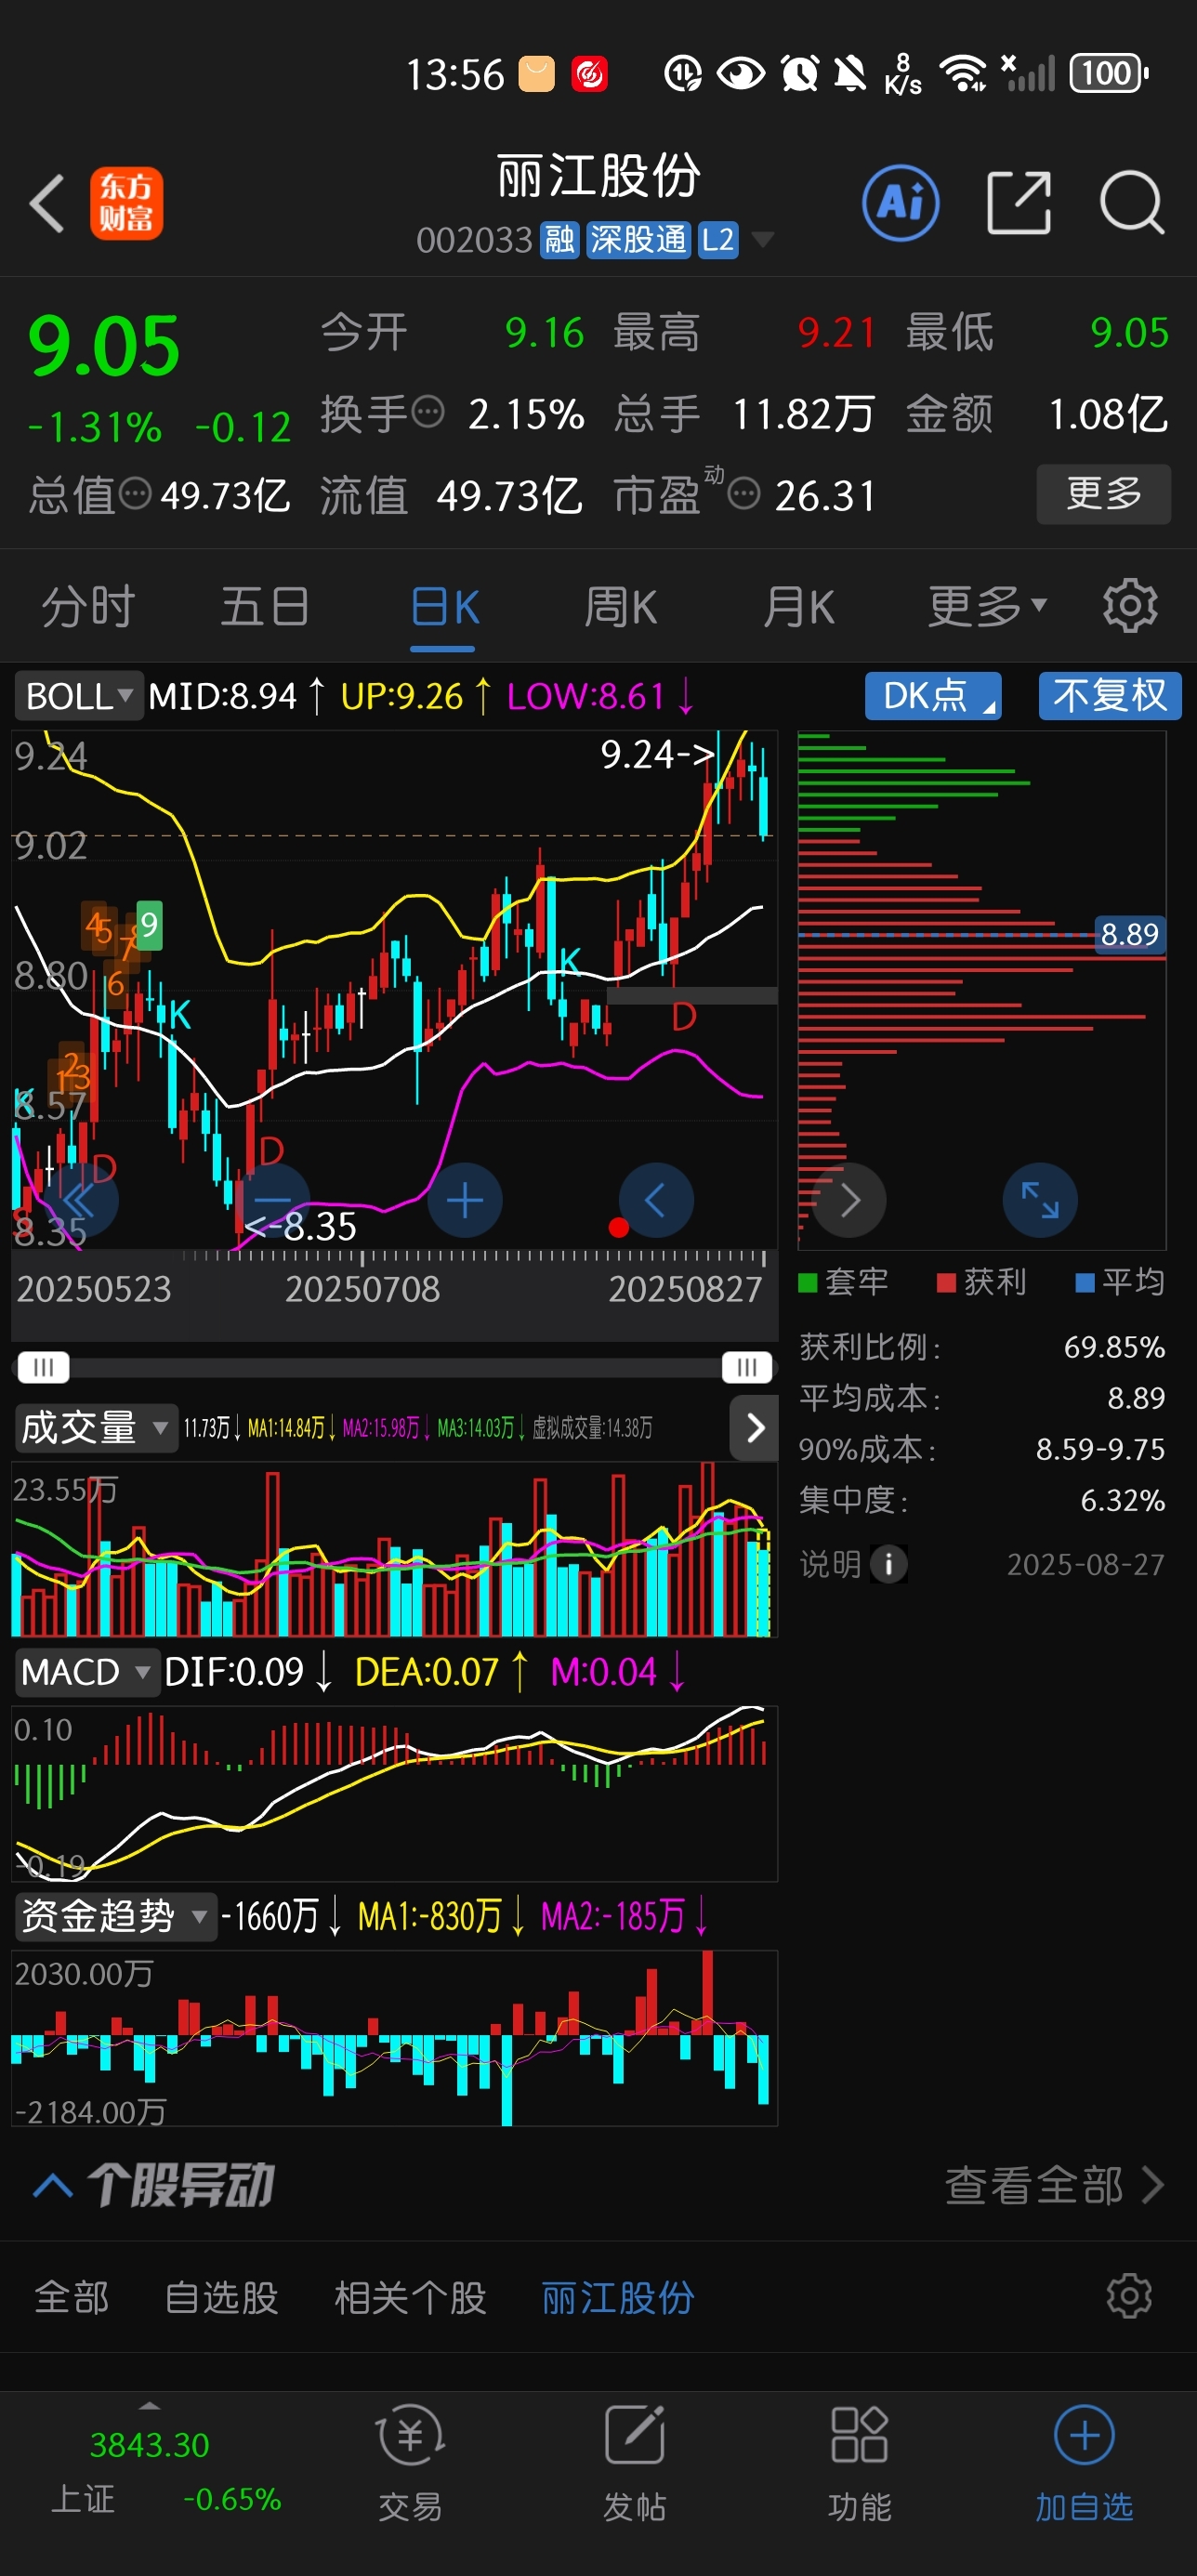Tap the 融 margin tag
This screenshot has height=2576, width=1197.
coord(560,240)
